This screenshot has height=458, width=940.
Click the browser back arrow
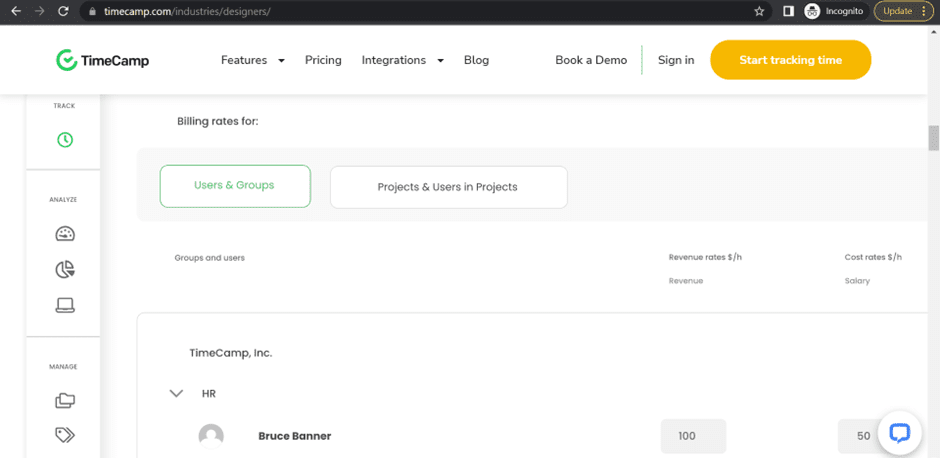[x=16, y=11]
